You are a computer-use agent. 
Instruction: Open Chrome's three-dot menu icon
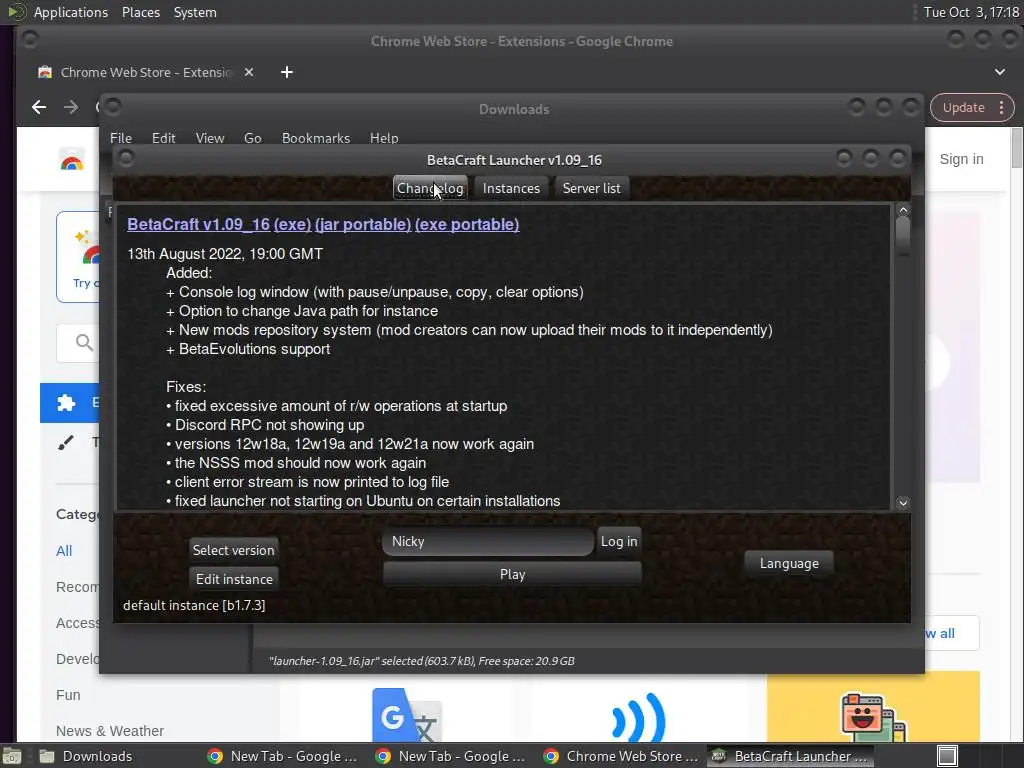point(1002,108)
